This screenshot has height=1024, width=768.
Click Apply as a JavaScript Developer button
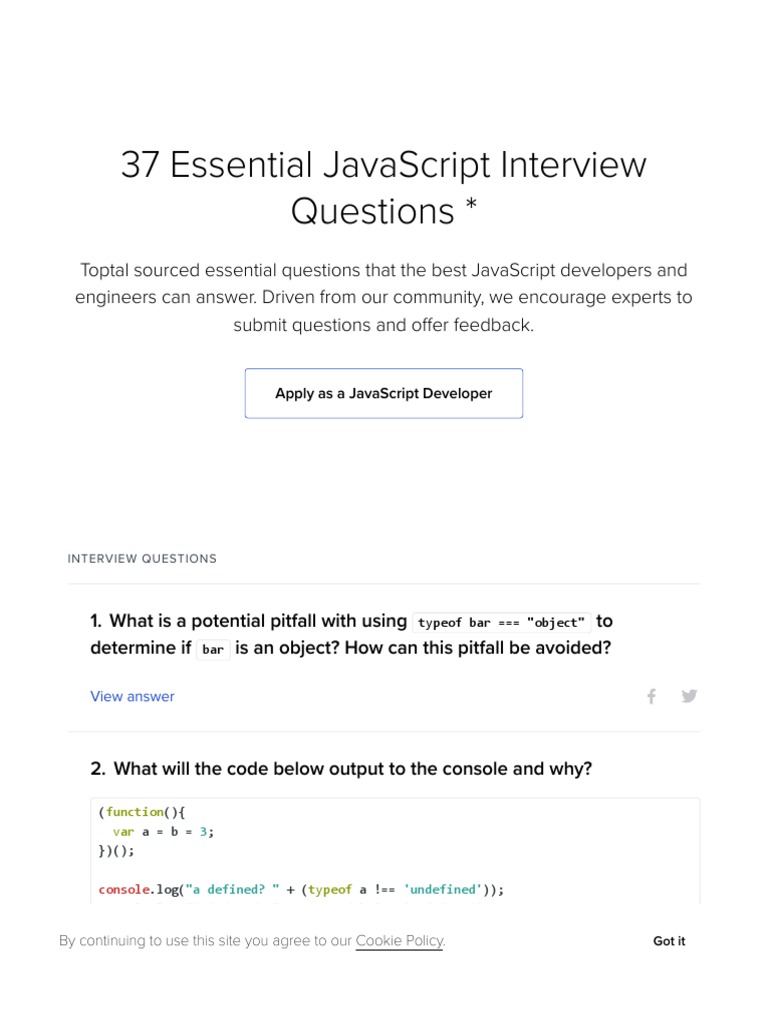(x=384, y=393)
